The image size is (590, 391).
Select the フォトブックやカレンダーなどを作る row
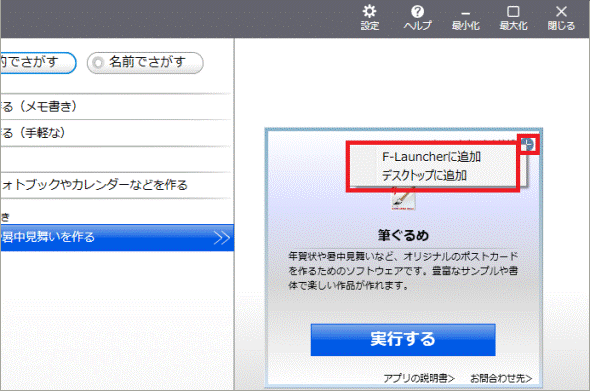point(116,185)
